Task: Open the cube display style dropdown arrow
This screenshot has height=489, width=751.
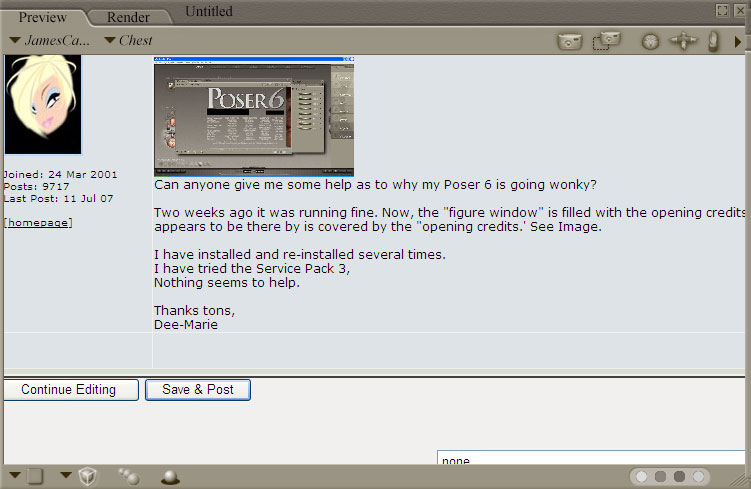Action: pos(66,475)
